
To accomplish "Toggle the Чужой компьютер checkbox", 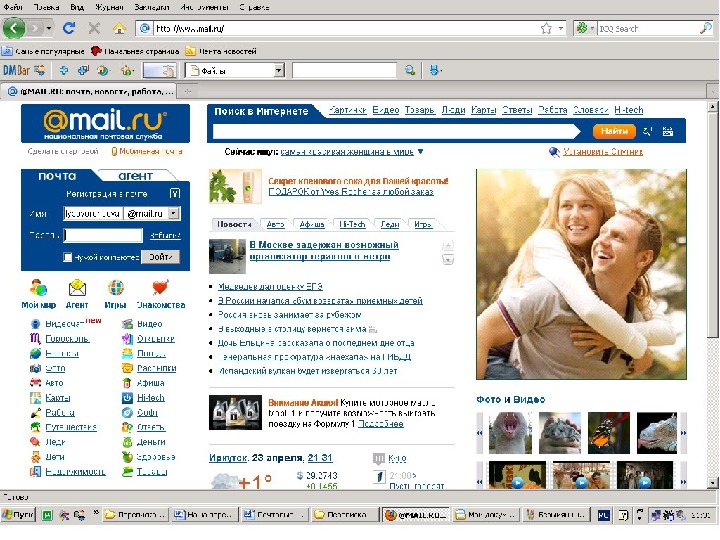I will click(x=68, y=257).
